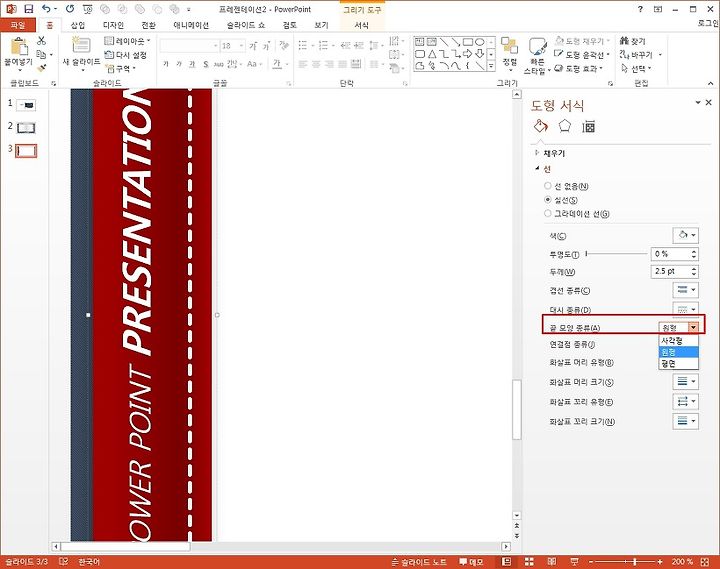Select rectangle shape in shapes gallery
This screenshot has height=569, width=720.
(x=467, y=42)
